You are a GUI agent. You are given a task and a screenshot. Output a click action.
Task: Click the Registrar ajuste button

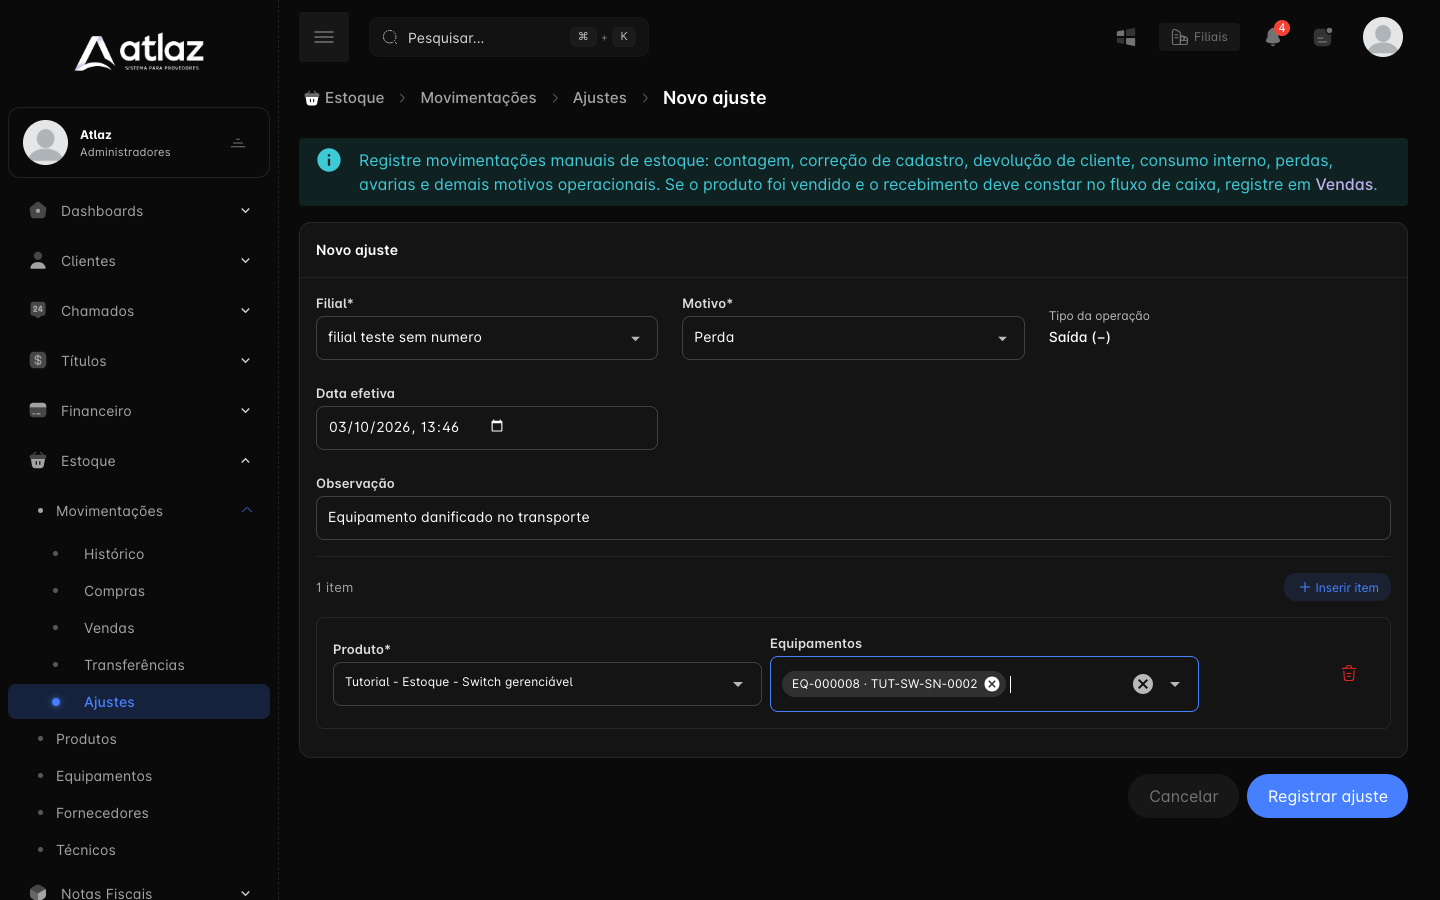[1327, 796]
